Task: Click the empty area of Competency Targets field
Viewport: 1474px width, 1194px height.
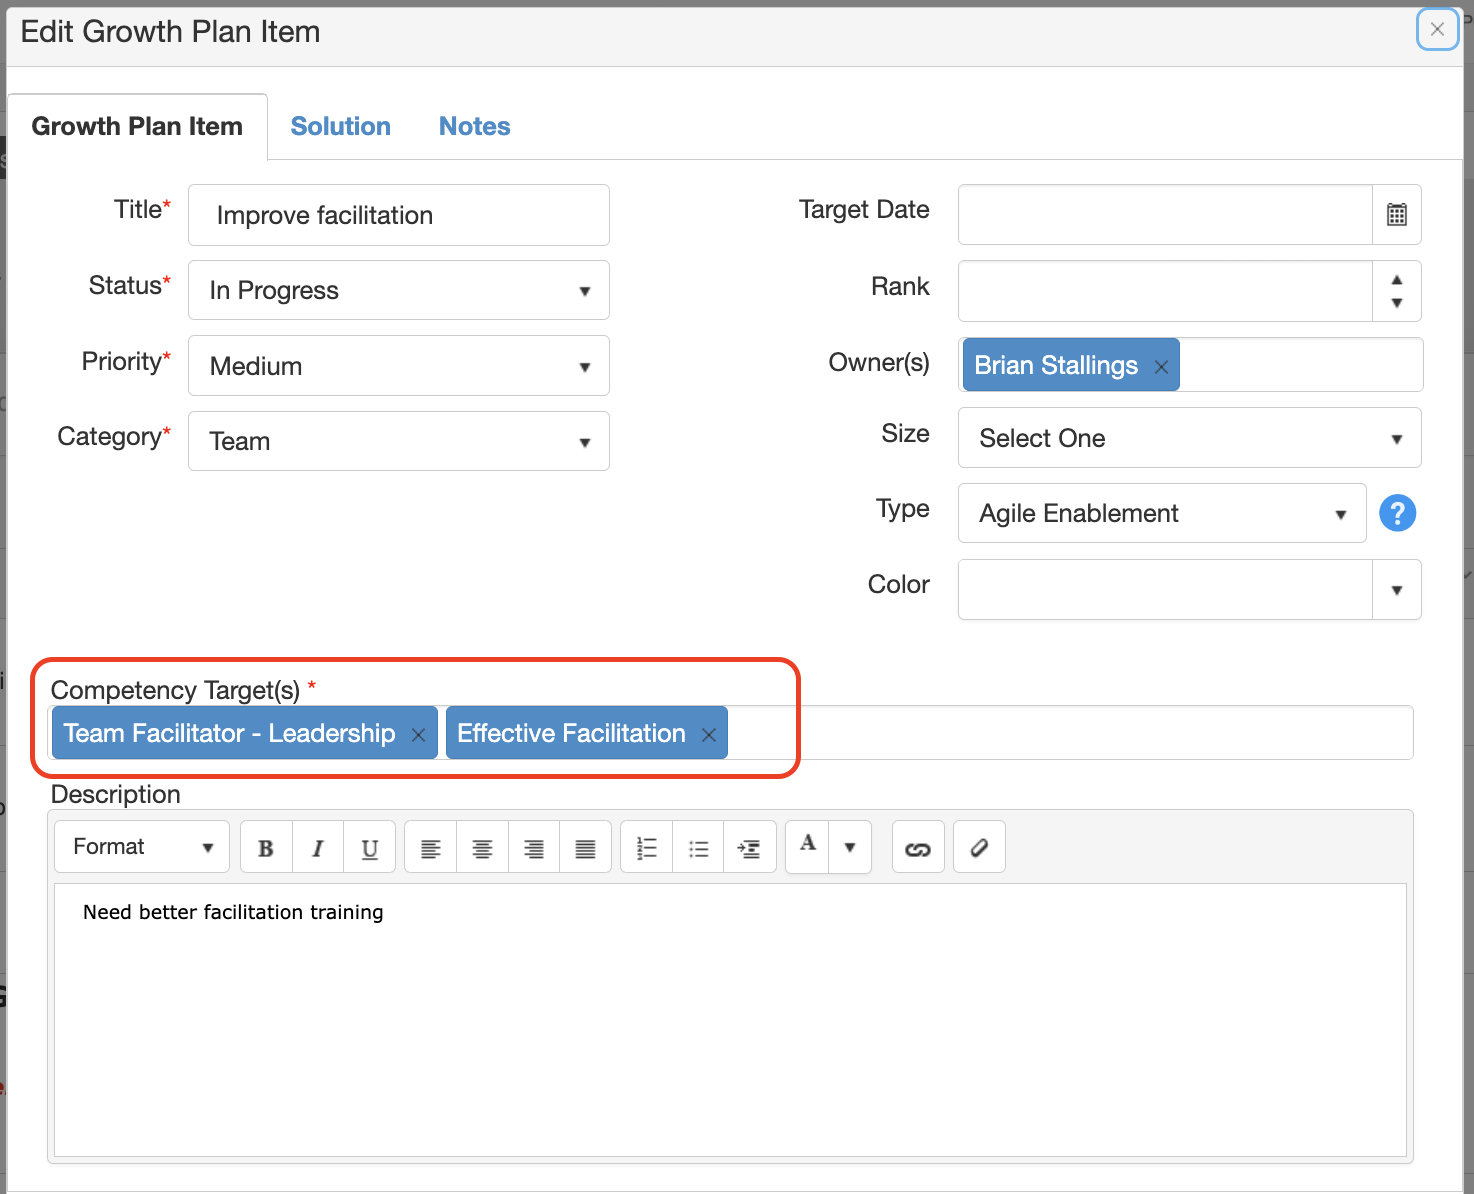Action: (1070, 733)
